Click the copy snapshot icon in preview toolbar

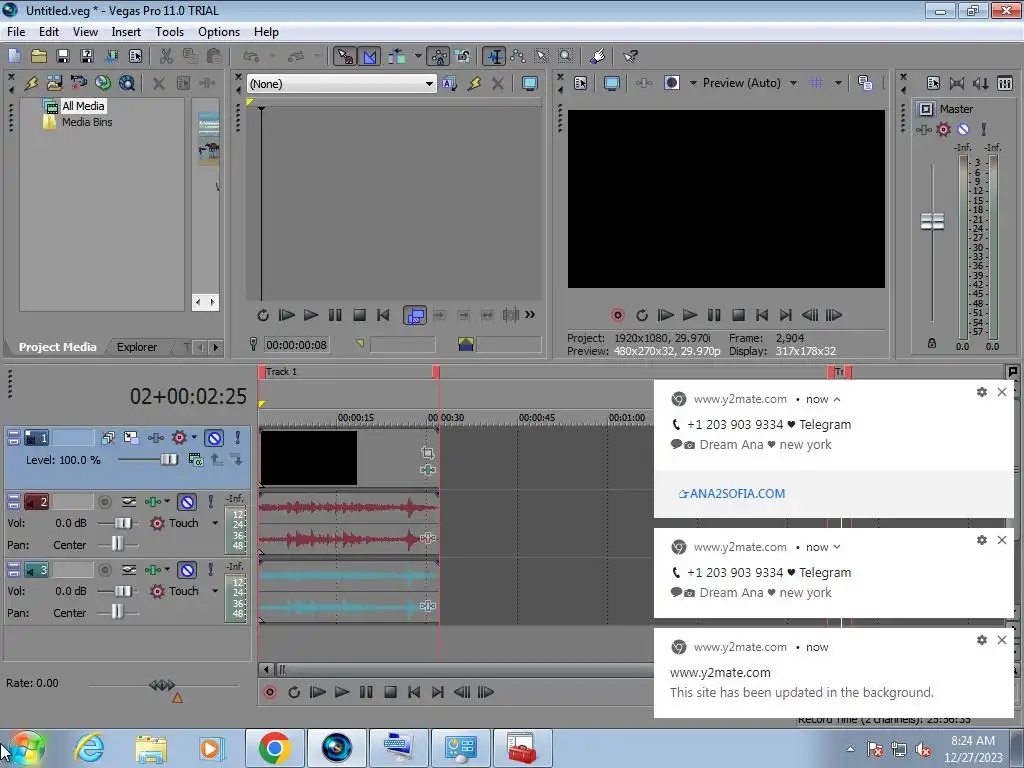[865, 83]
